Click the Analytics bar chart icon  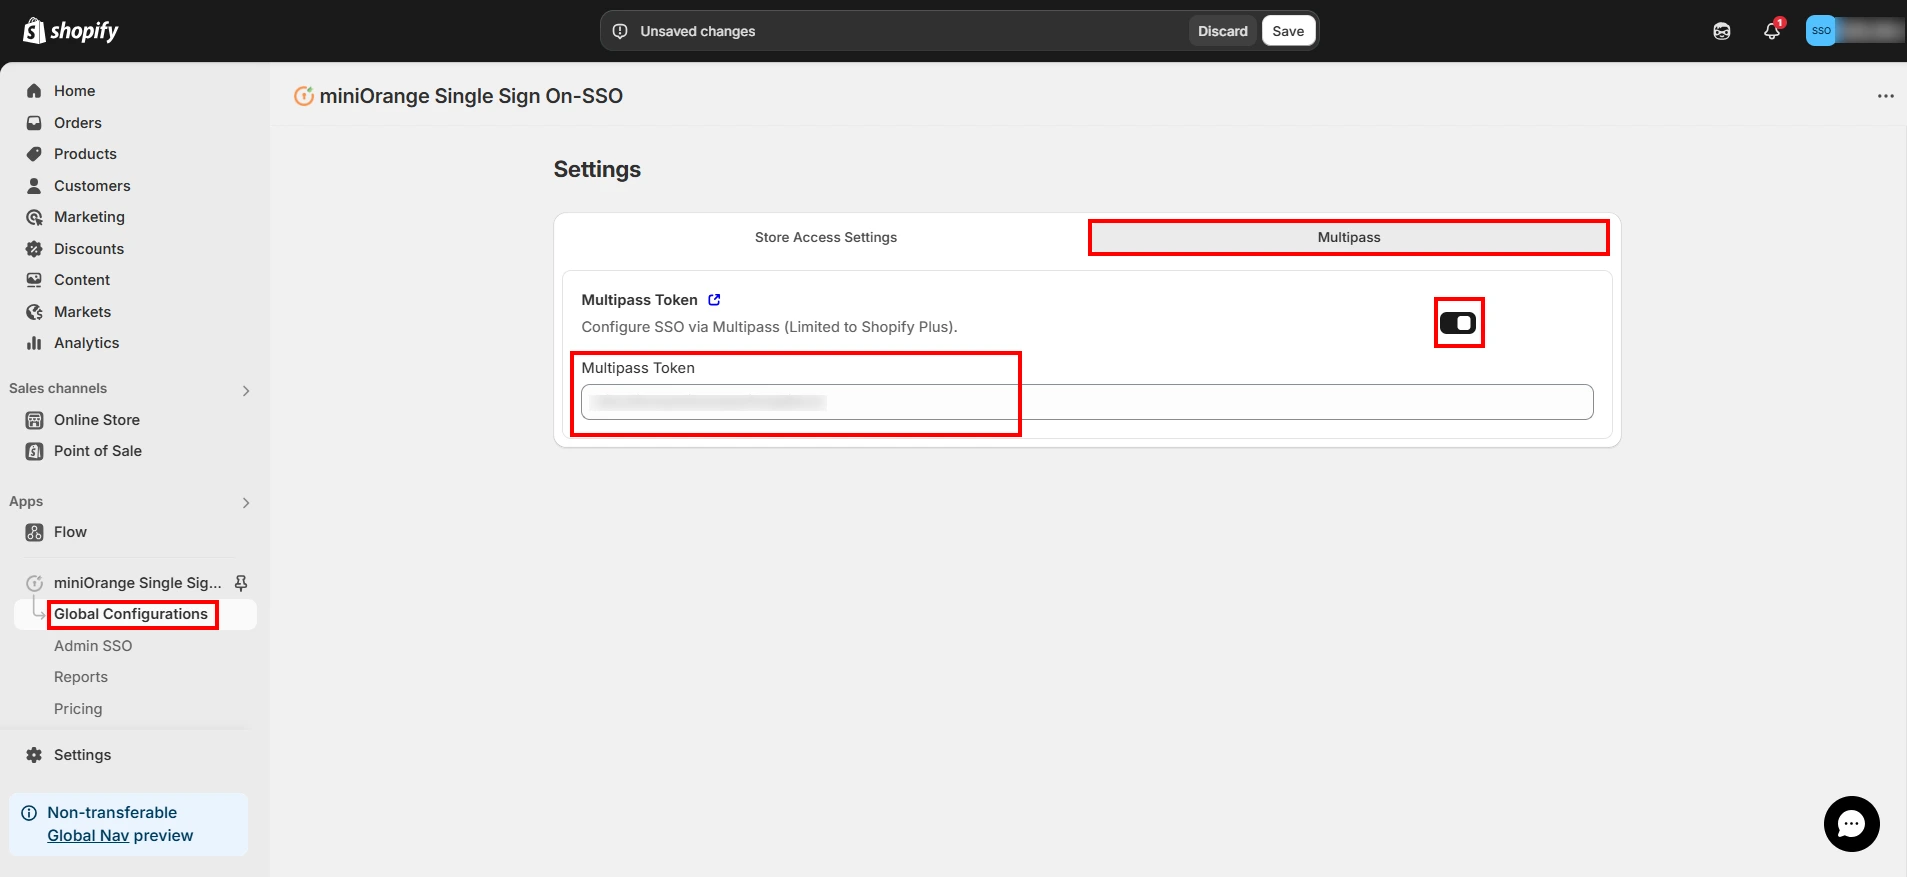click(34, 343)
